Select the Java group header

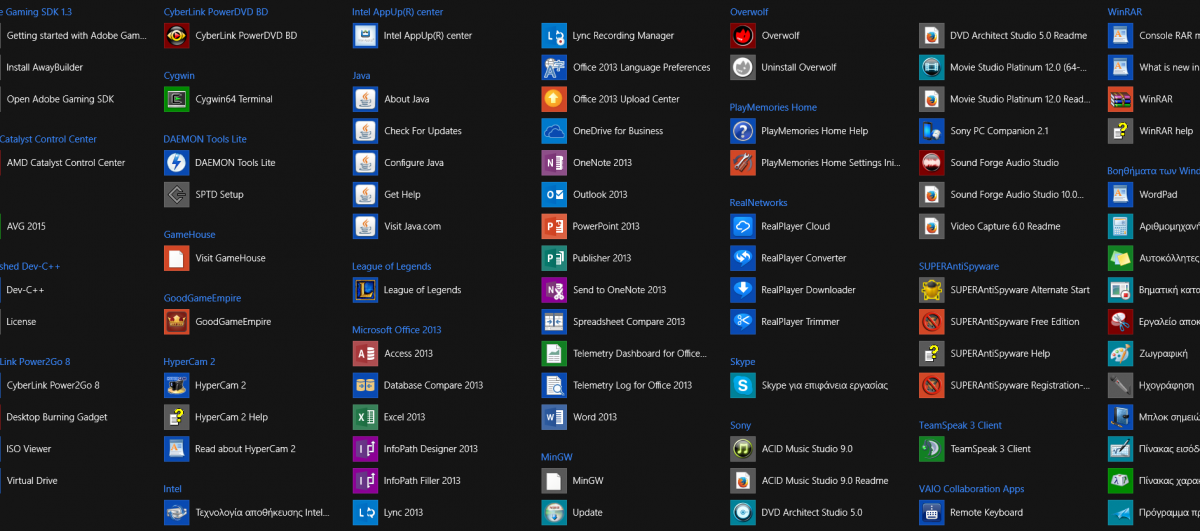[361, 76]
